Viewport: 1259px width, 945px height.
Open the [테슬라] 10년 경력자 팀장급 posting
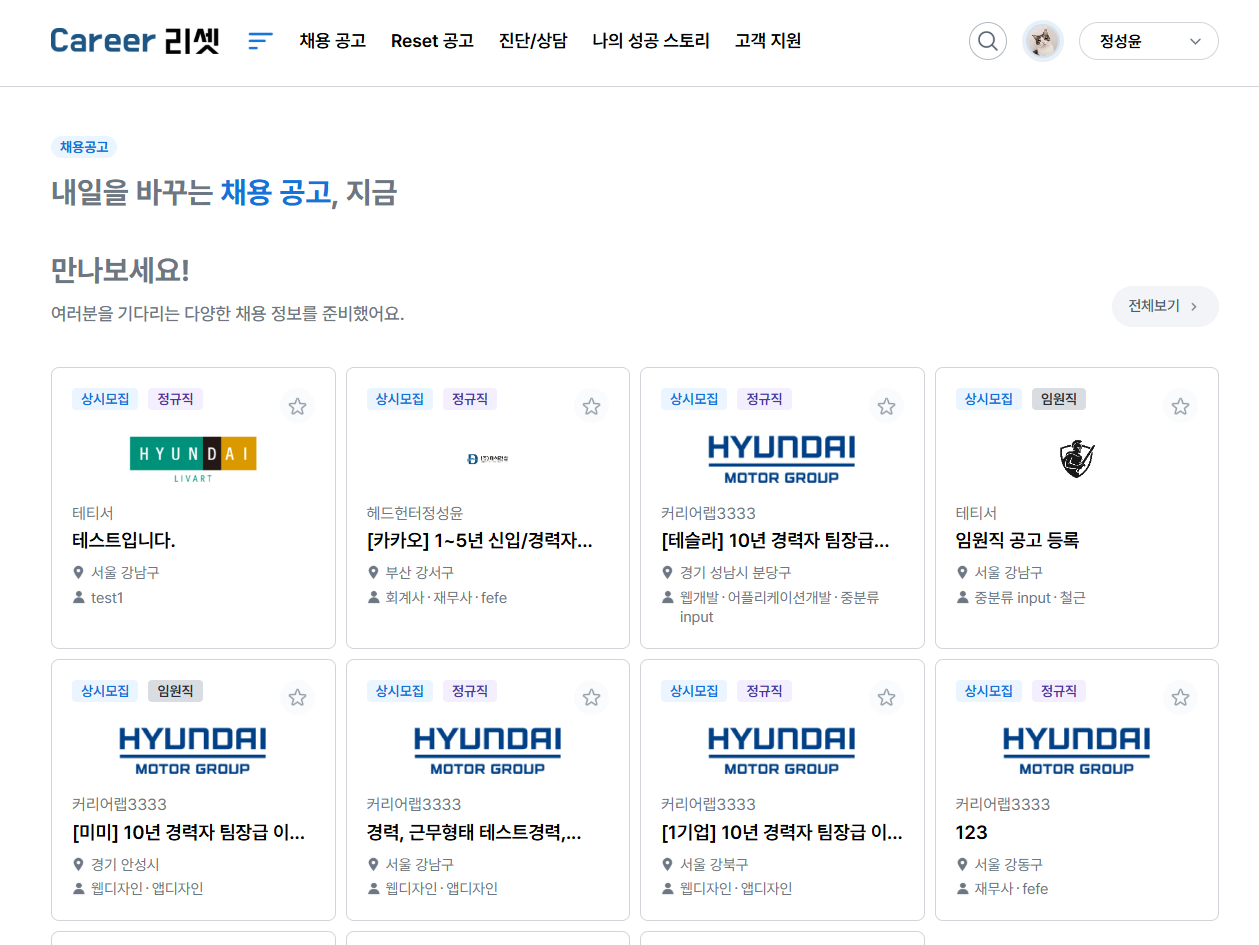tap(775, 541)
